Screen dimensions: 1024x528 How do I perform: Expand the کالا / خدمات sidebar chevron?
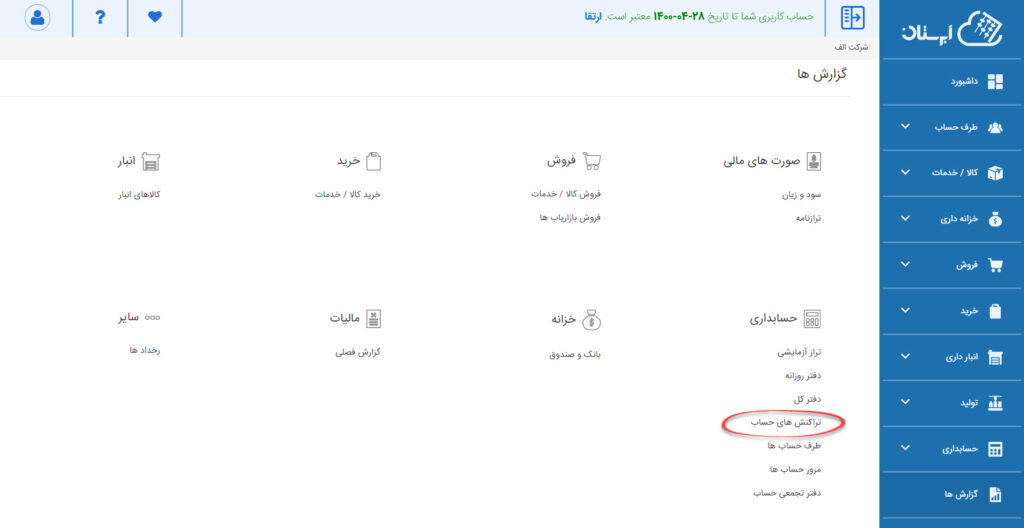coord(905,173)
